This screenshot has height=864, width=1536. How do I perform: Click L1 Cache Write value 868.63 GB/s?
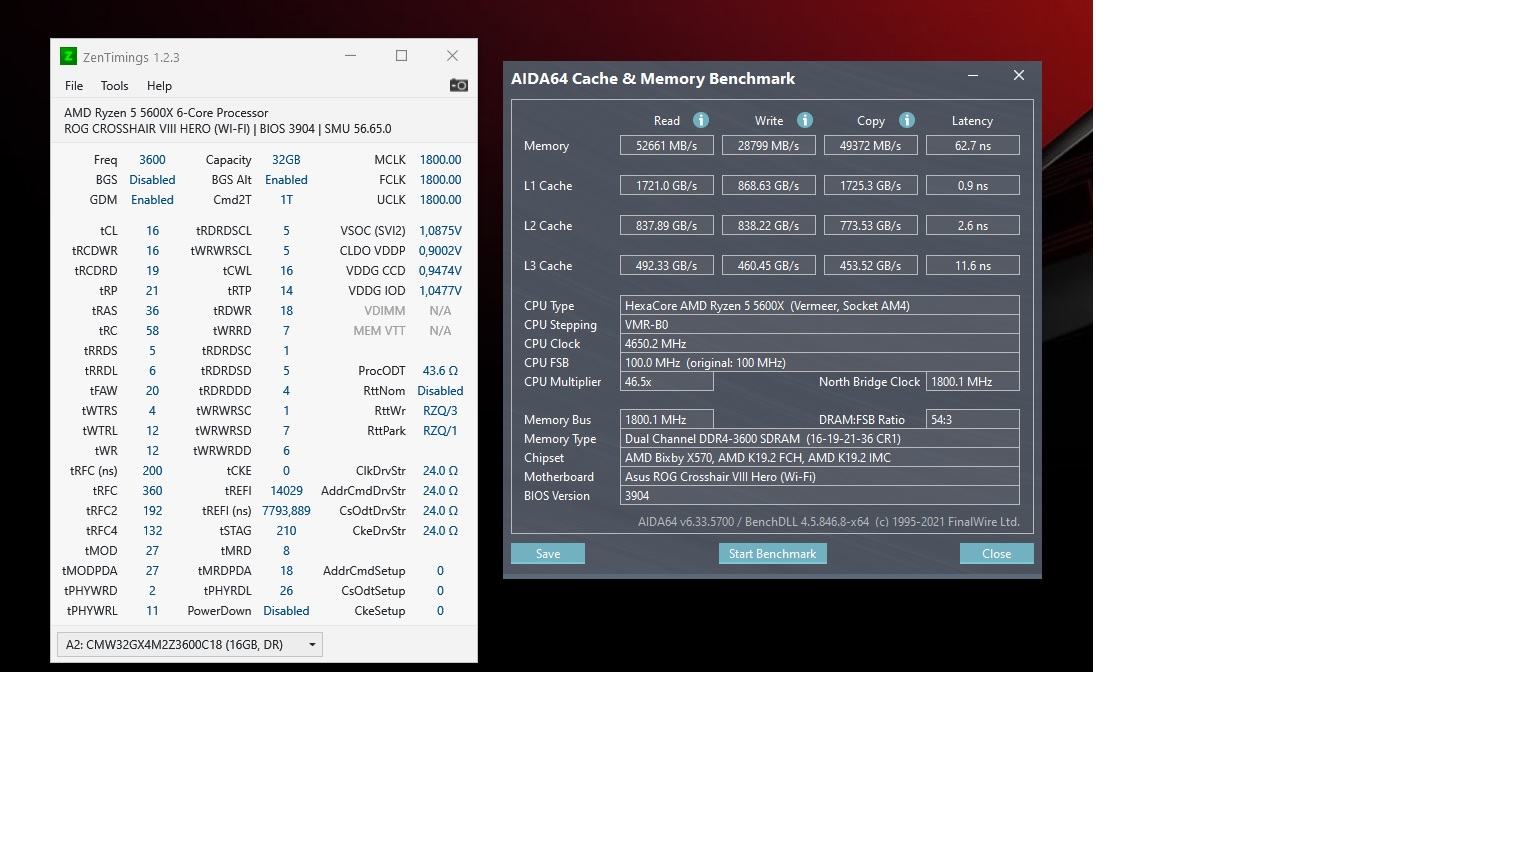768,186
